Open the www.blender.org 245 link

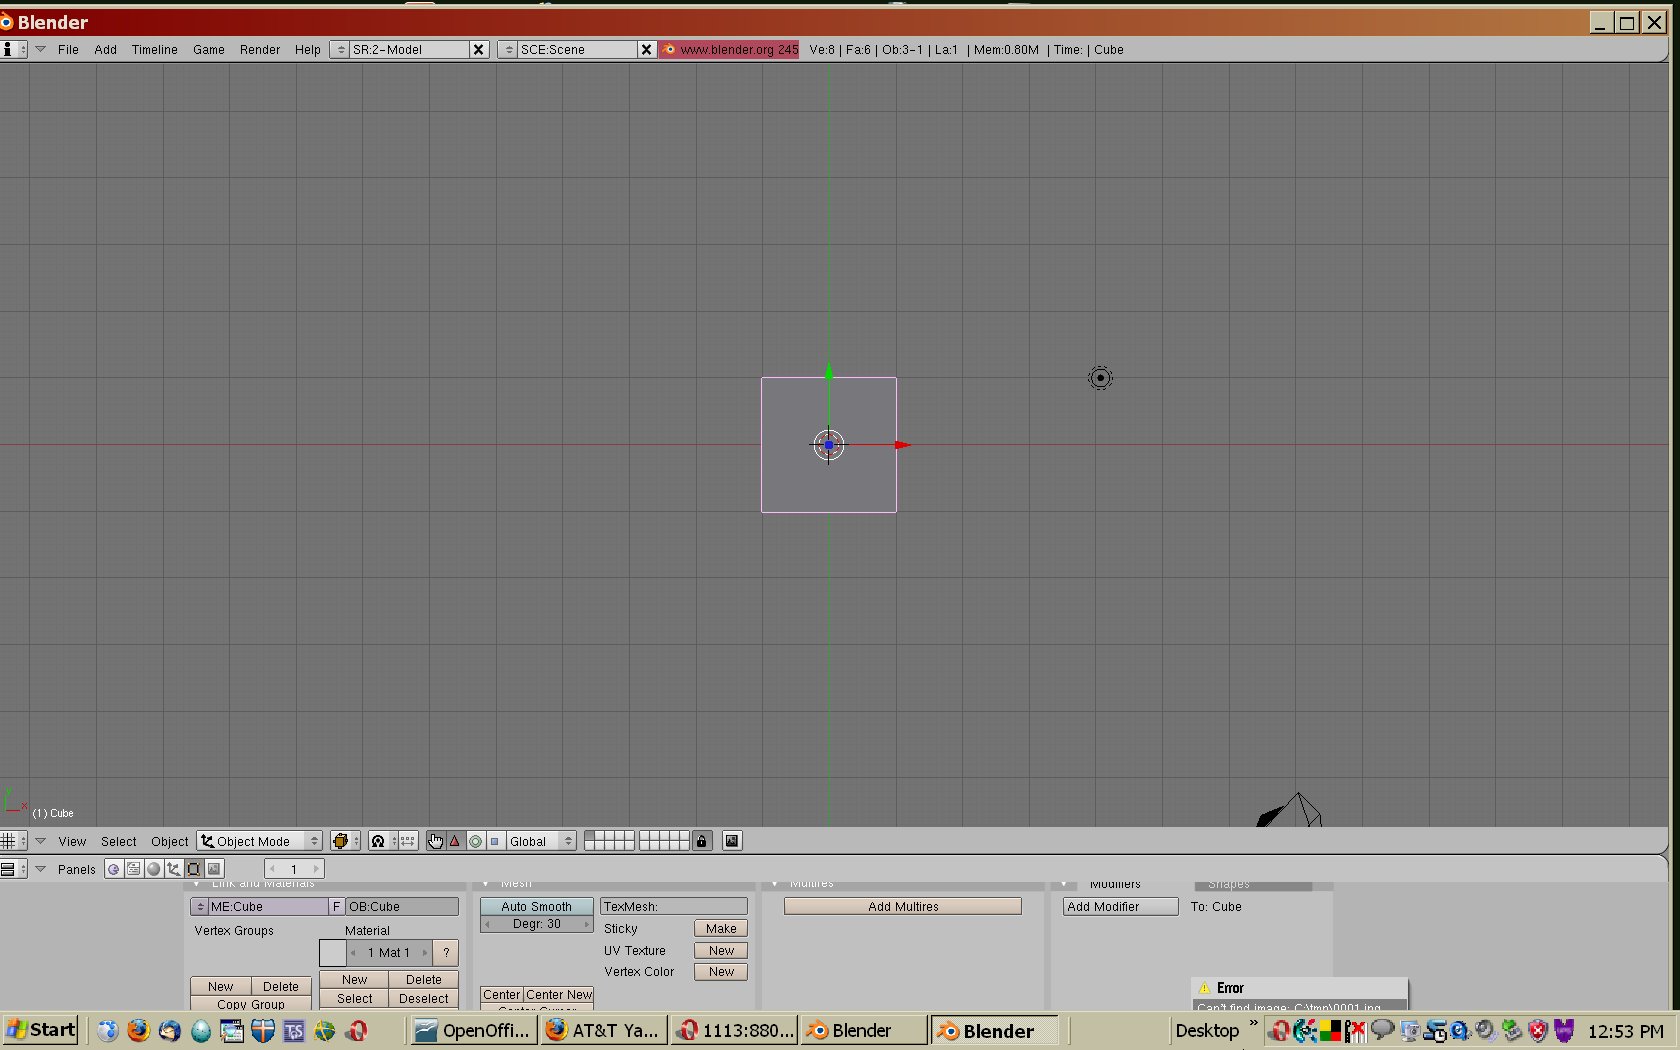729,49
